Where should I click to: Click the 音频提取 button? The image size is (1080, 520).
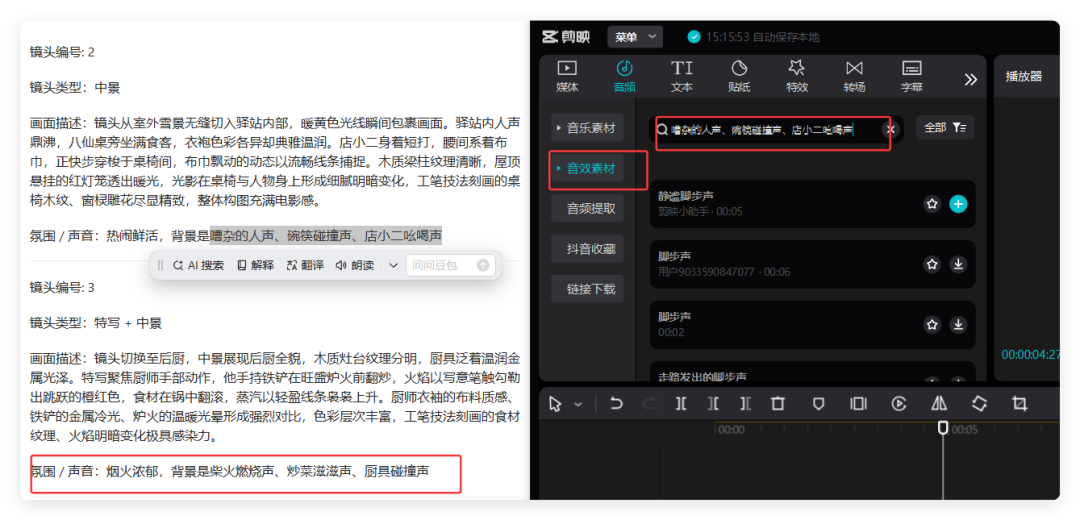point(590,209)
